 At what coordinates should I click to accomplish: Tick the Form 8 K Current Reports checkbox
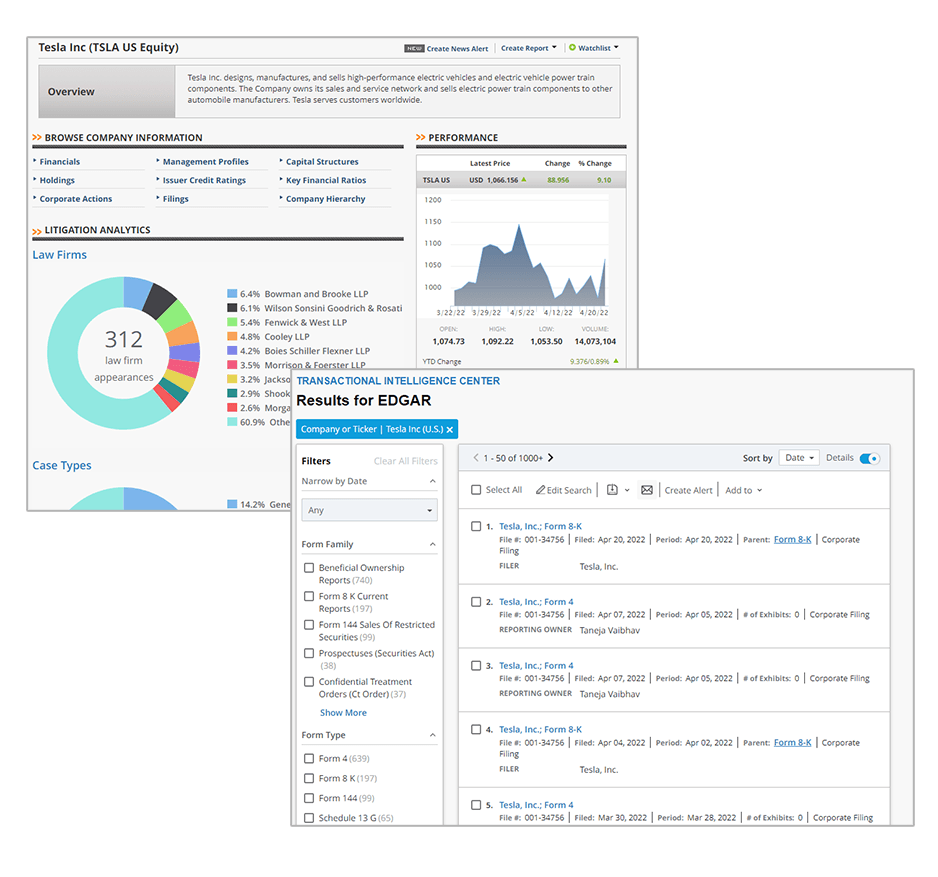tap(309, 596)
